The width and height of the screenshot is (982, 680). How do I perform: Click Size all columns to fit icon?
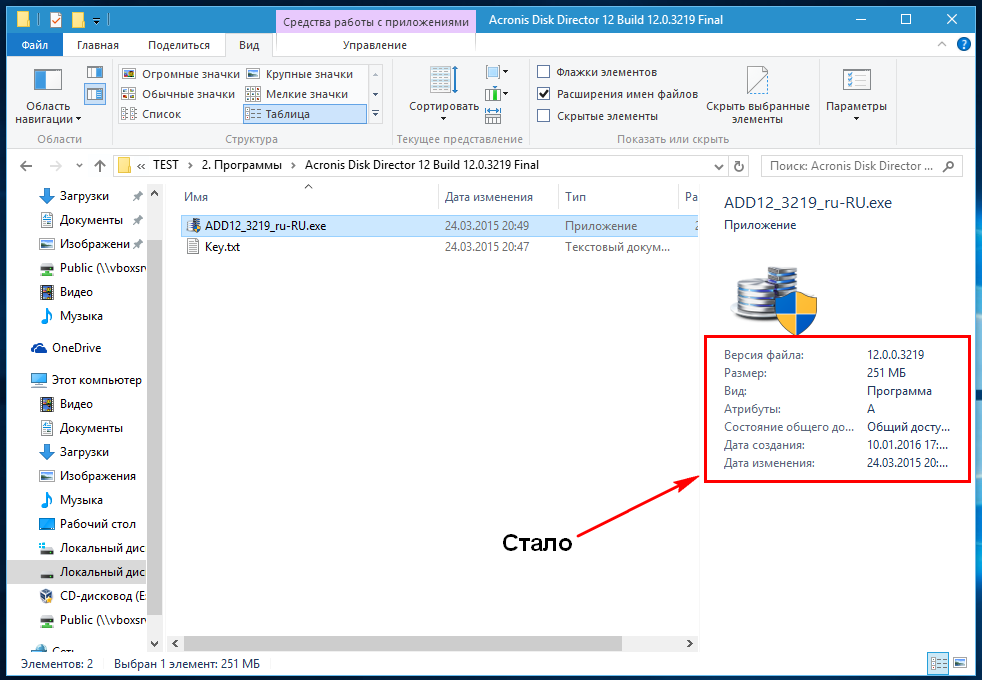tap(493, 115)
